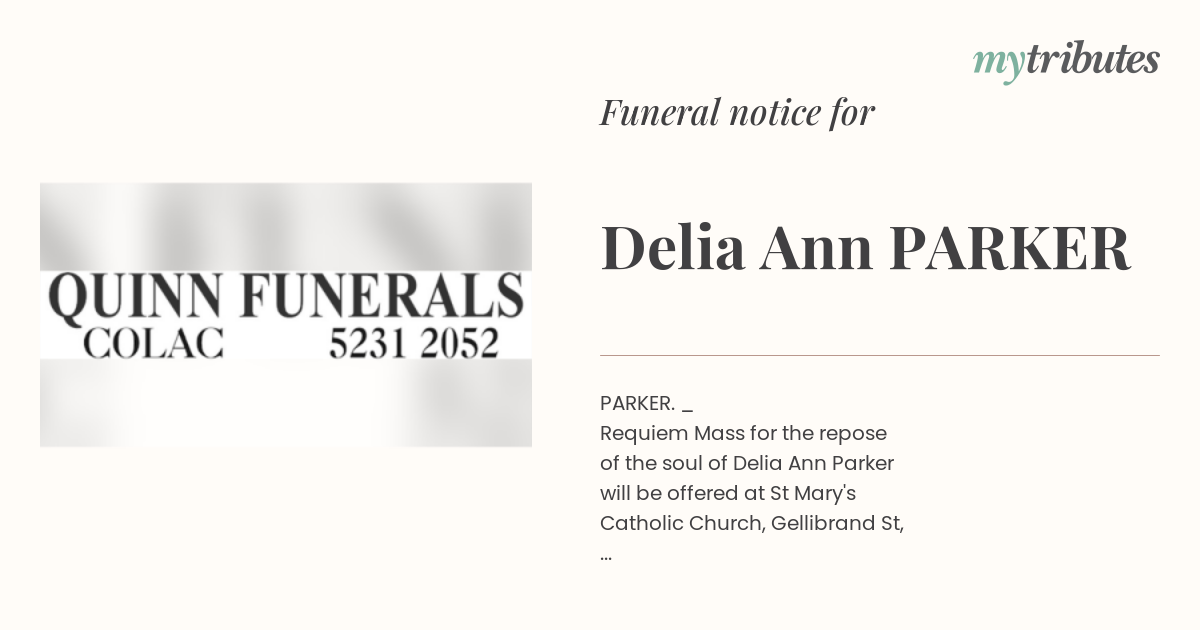Image resolution: width=1200 pixels, height=630 pixels.
Task: Click the "tributes" part of logo
Action: [1092, 59]
